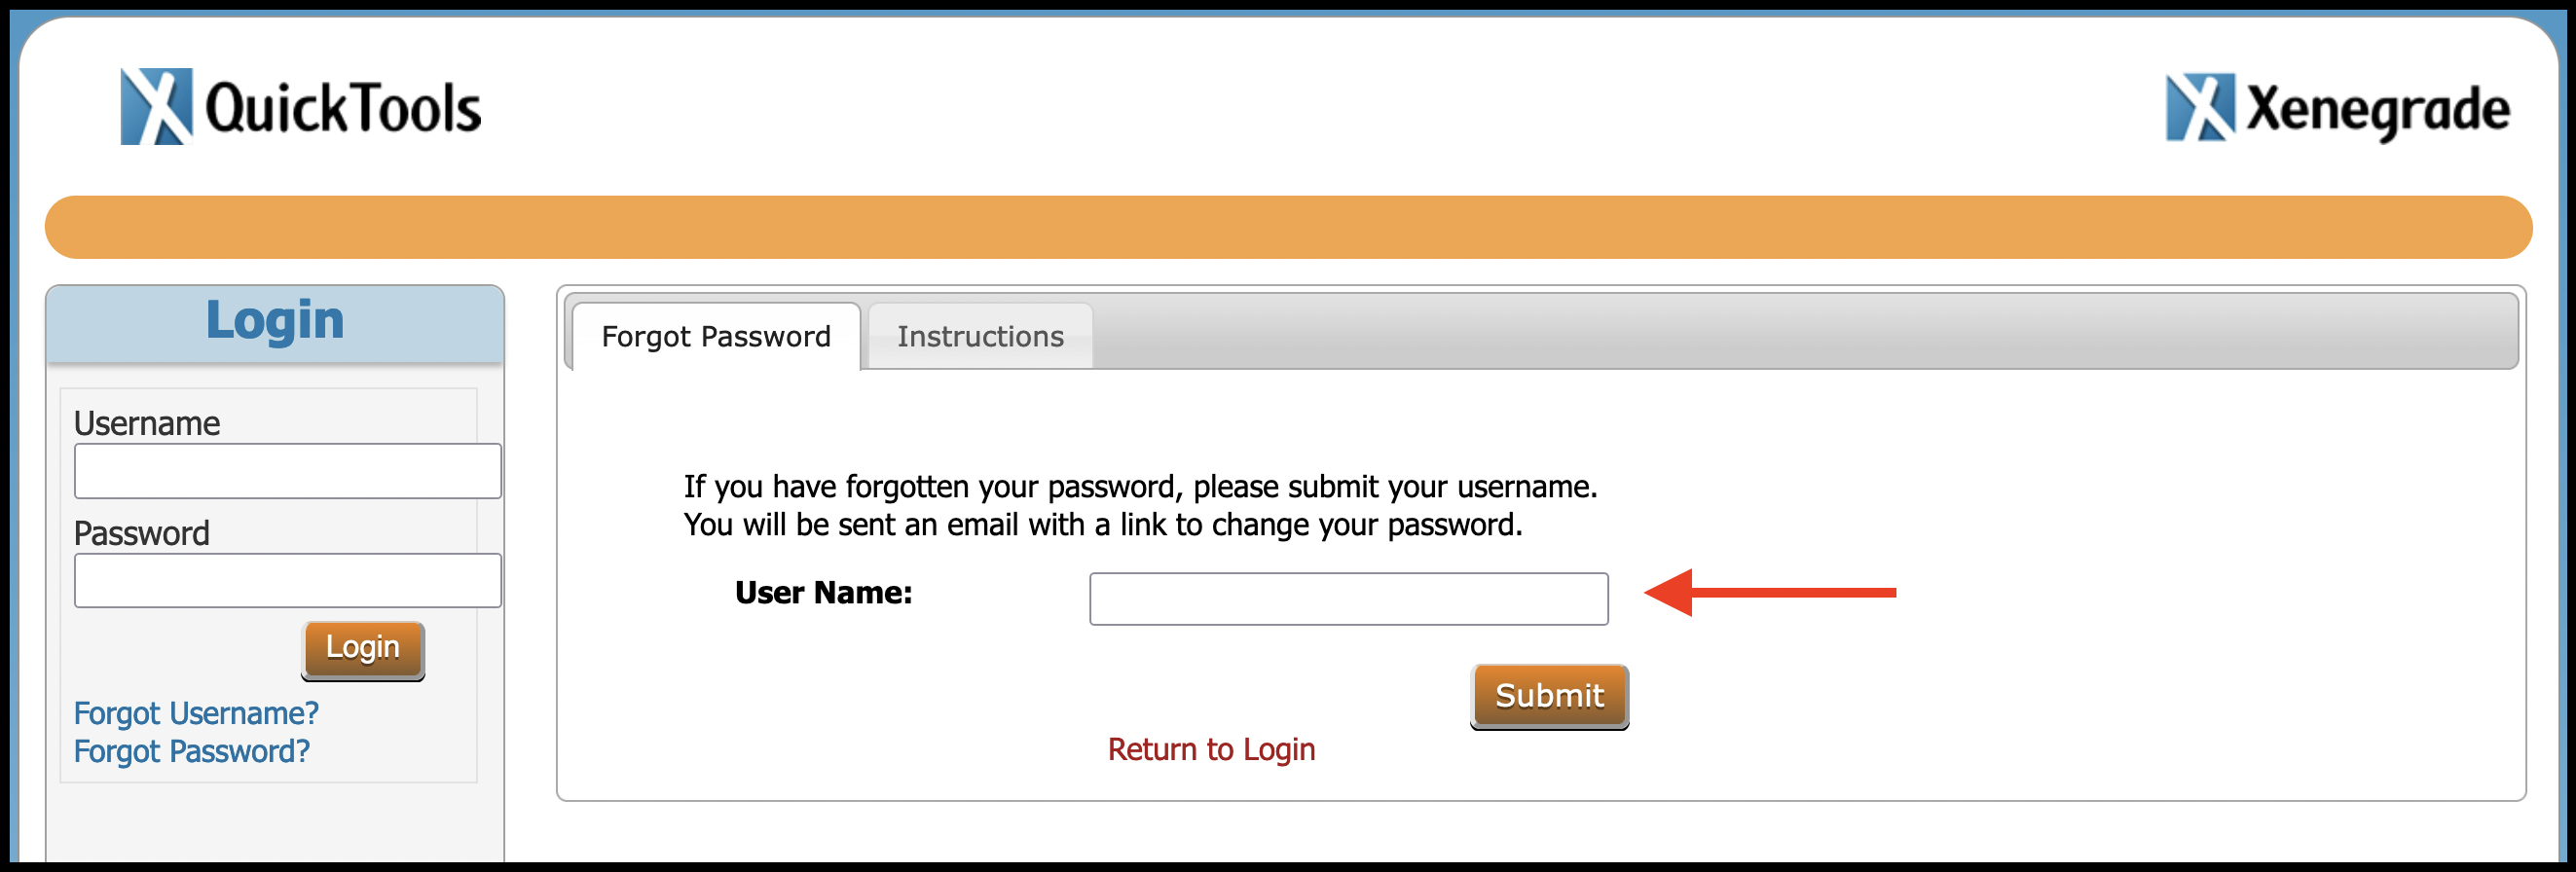Click the Username label above login field
Screen dimensions: 2576x872
pyautogui.click(x=147, y=423)
